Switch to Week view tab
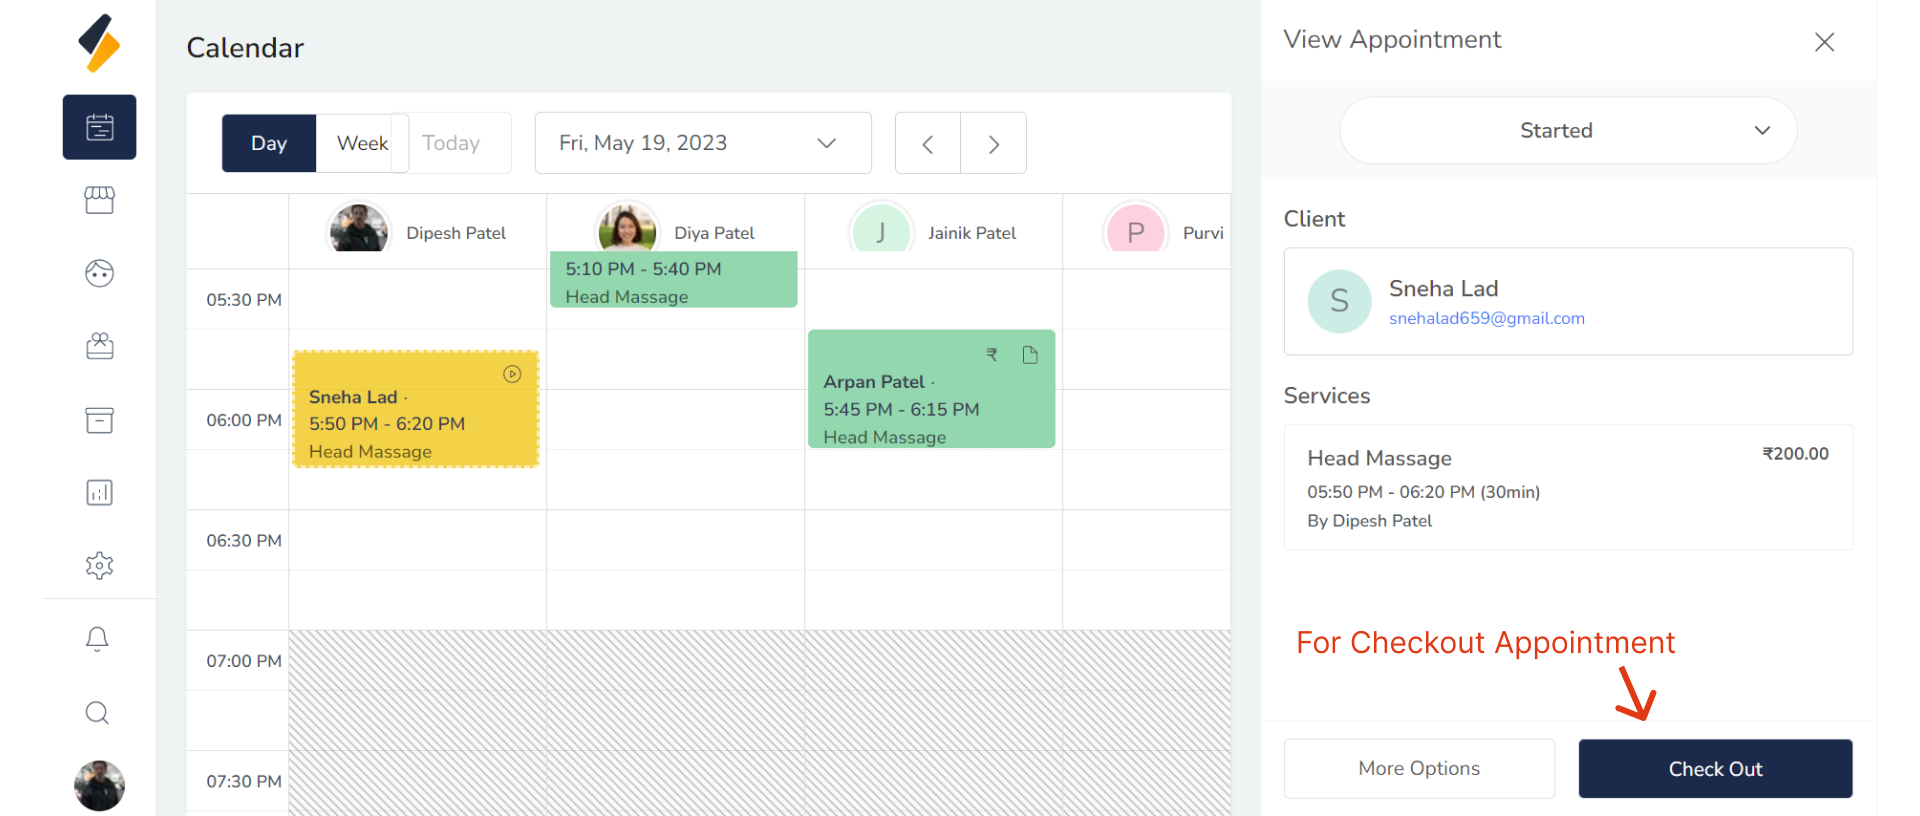Viewport: 1920px width, 816px height. [x=362, y=143]
